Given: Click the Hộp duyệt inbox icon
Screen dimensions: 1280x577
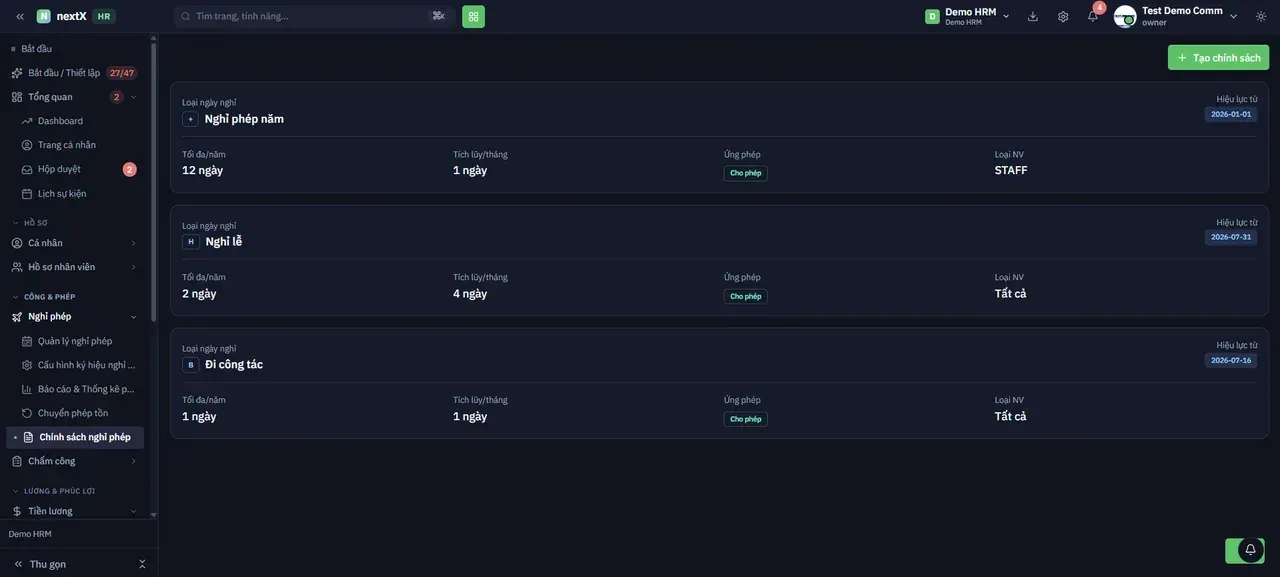Looking at the screenshot, I should click(x=27, y=169).
